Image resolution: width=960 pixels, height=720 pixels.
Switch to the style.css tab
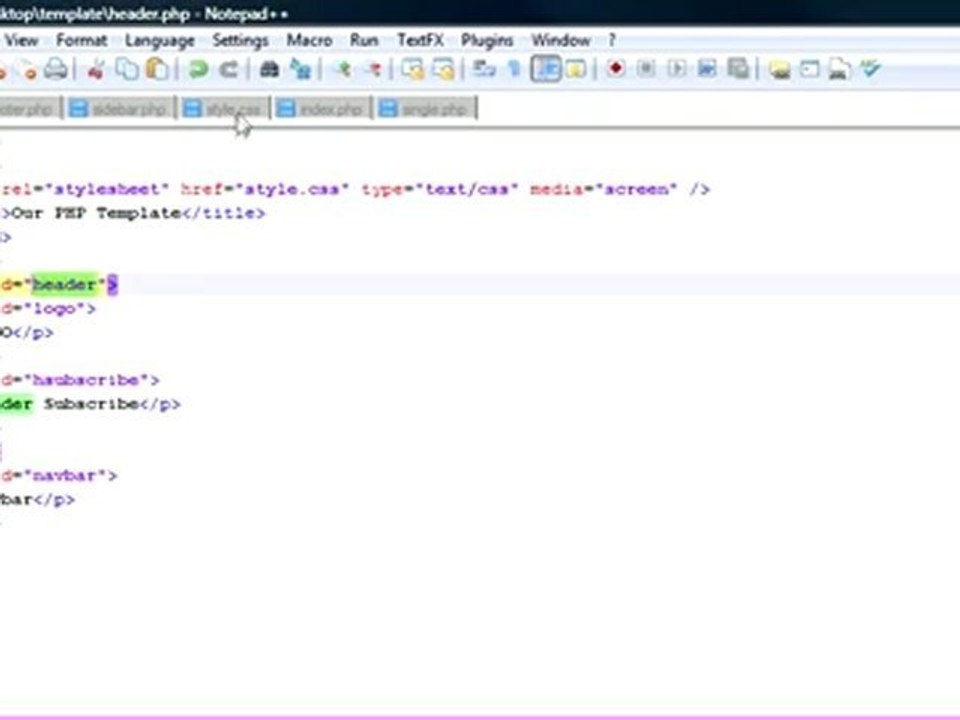223,109
